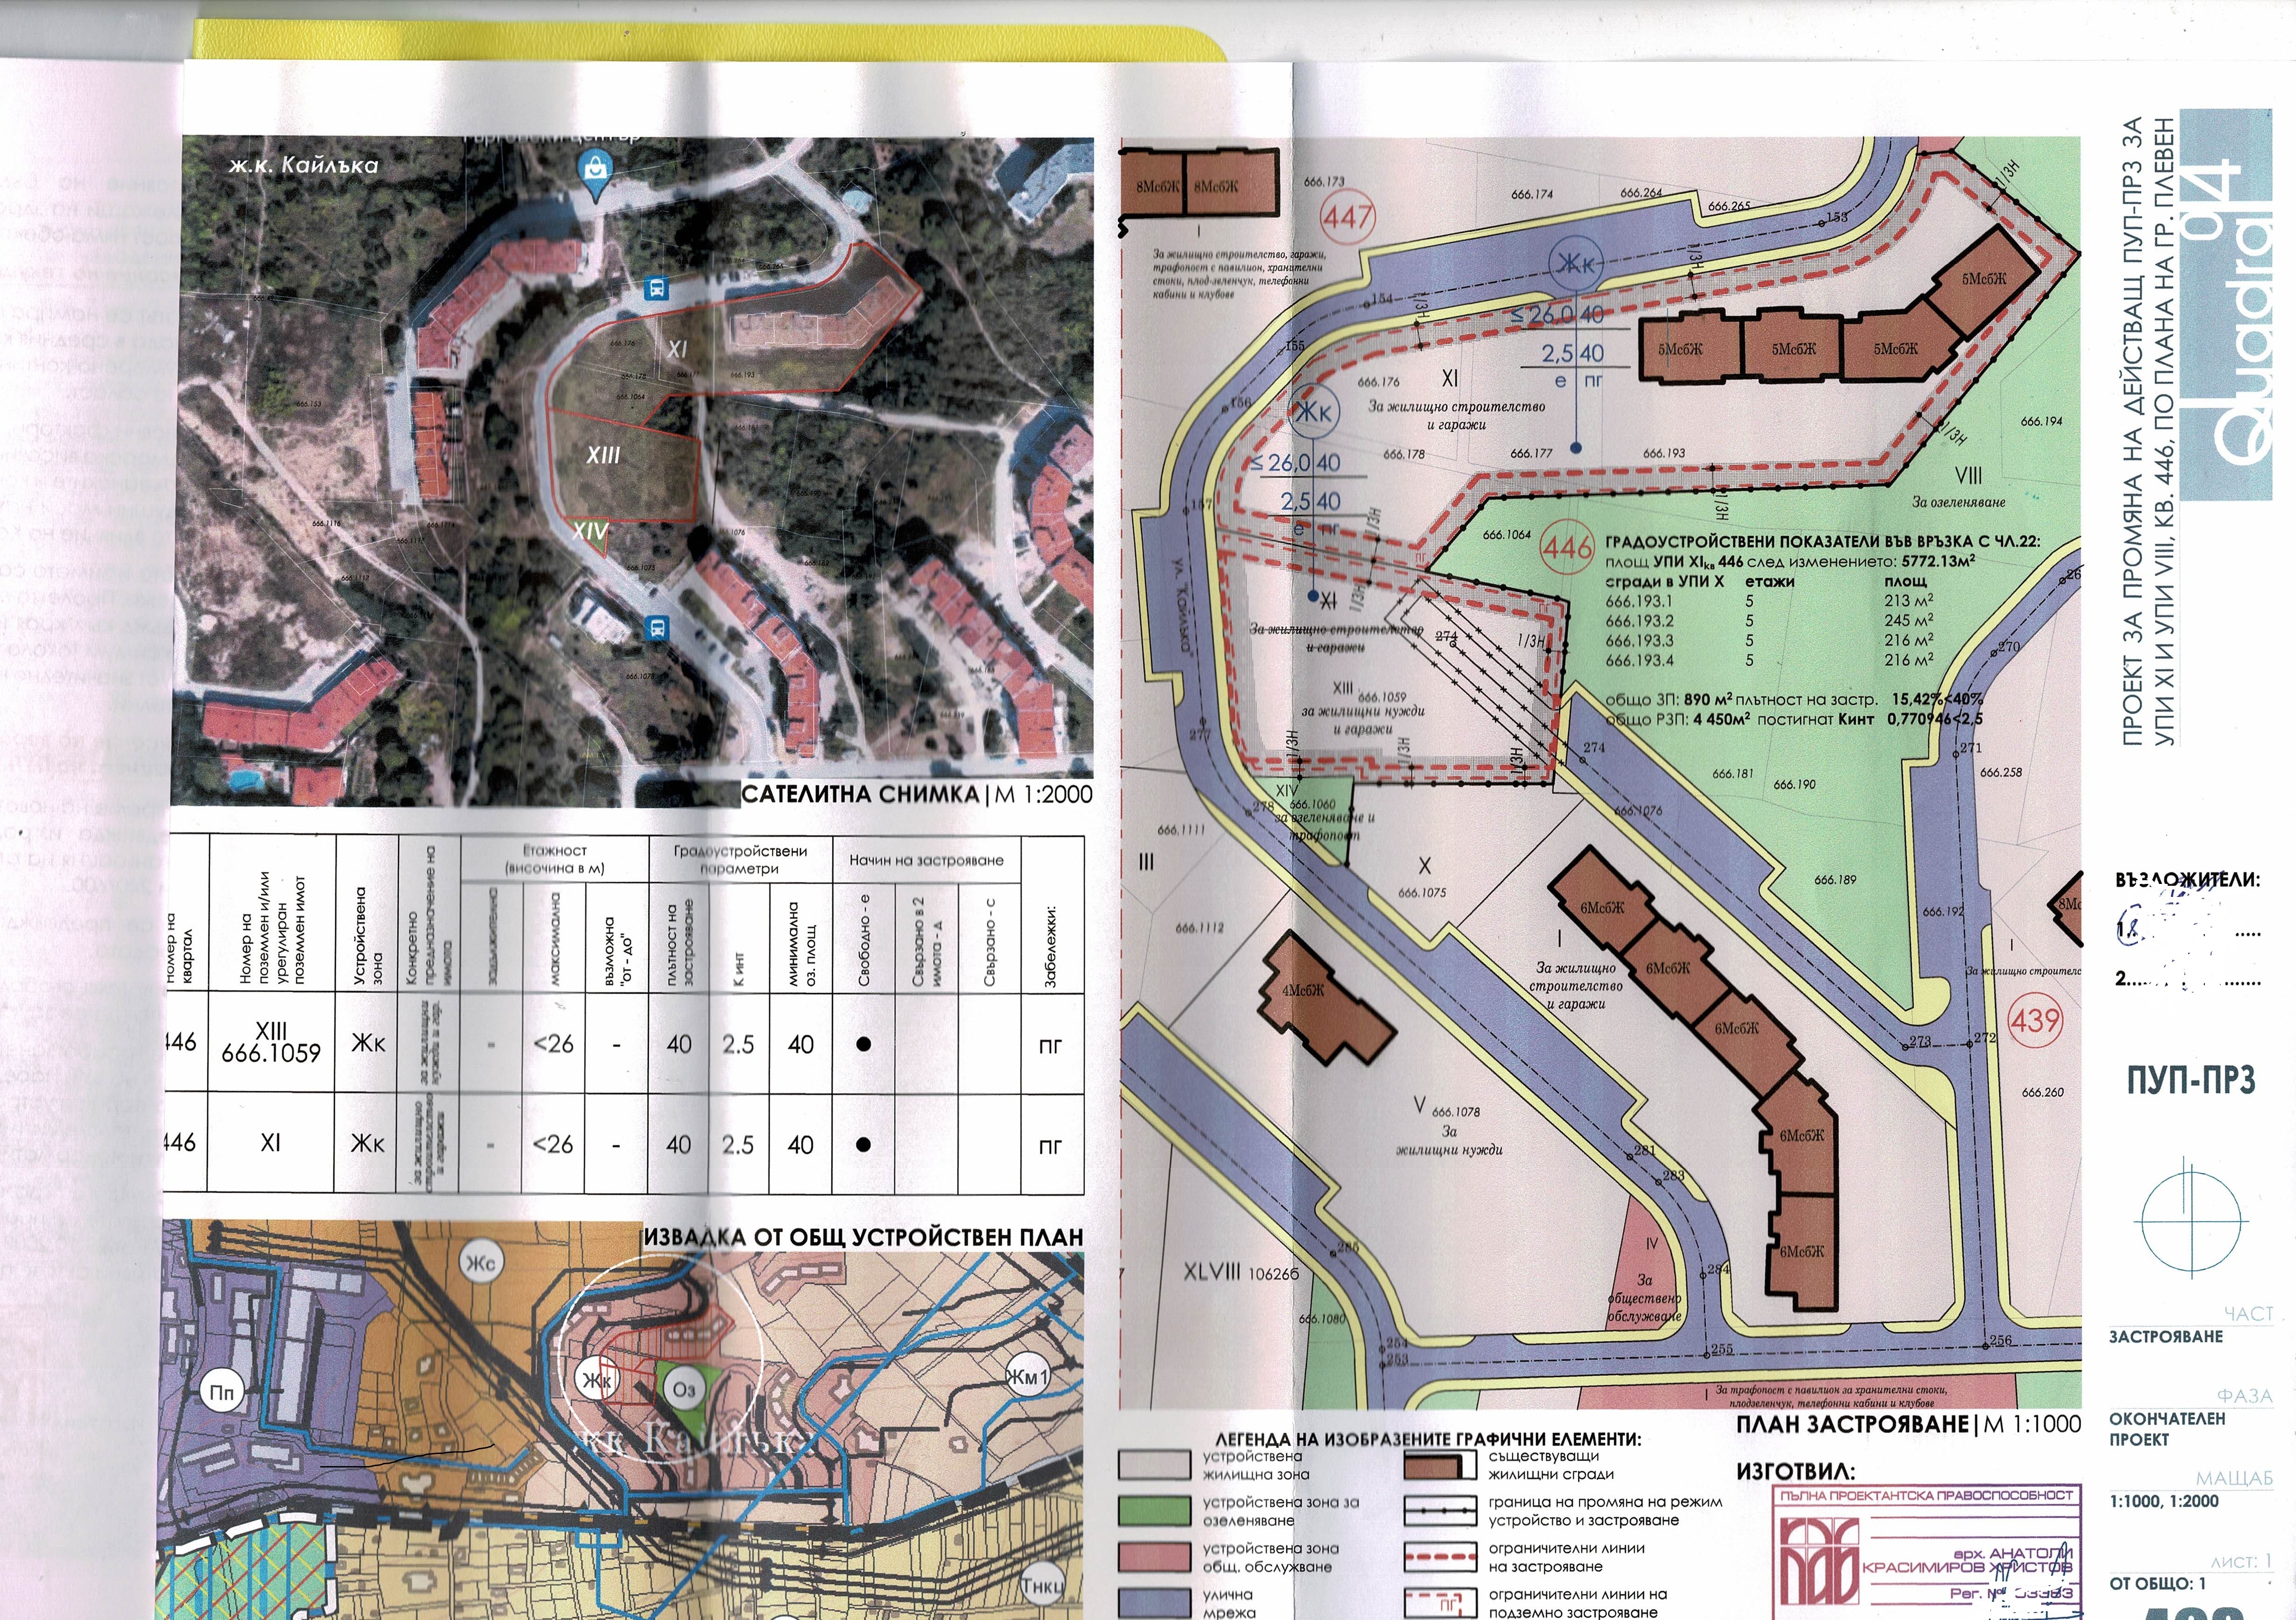2296x1620 pixels.
Task: Click the 'XI' cell in the table's bottom row
Action: tap(271, 1142)
